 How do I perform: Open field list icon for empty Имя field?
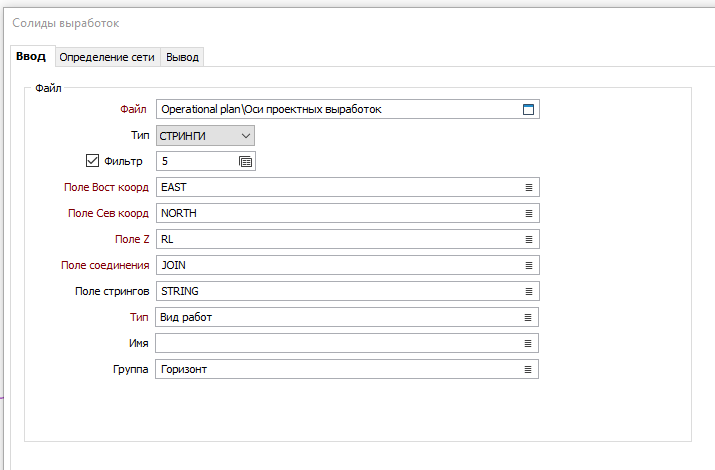528,343
